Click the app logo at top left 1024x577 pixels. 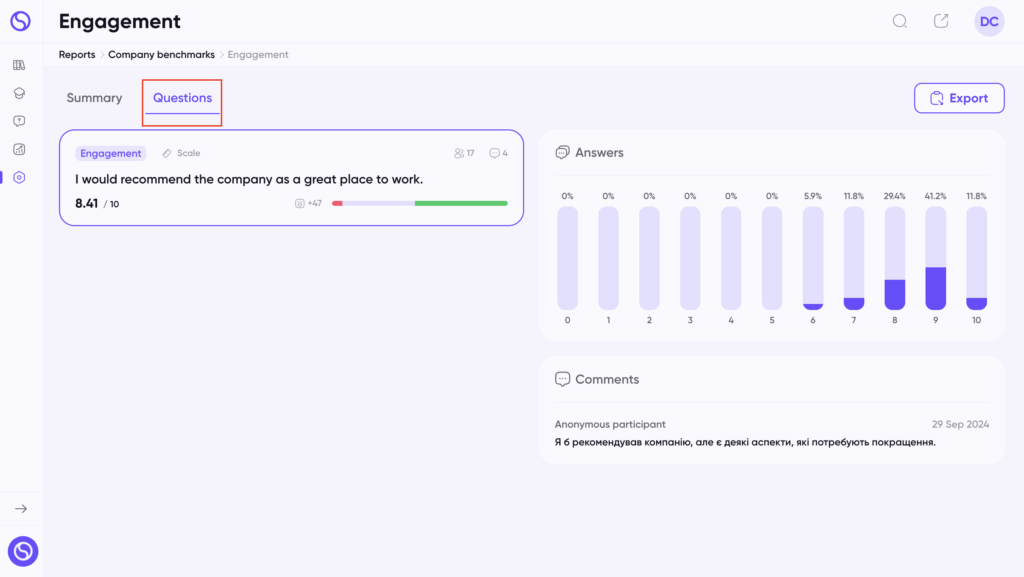click(20, 21)
